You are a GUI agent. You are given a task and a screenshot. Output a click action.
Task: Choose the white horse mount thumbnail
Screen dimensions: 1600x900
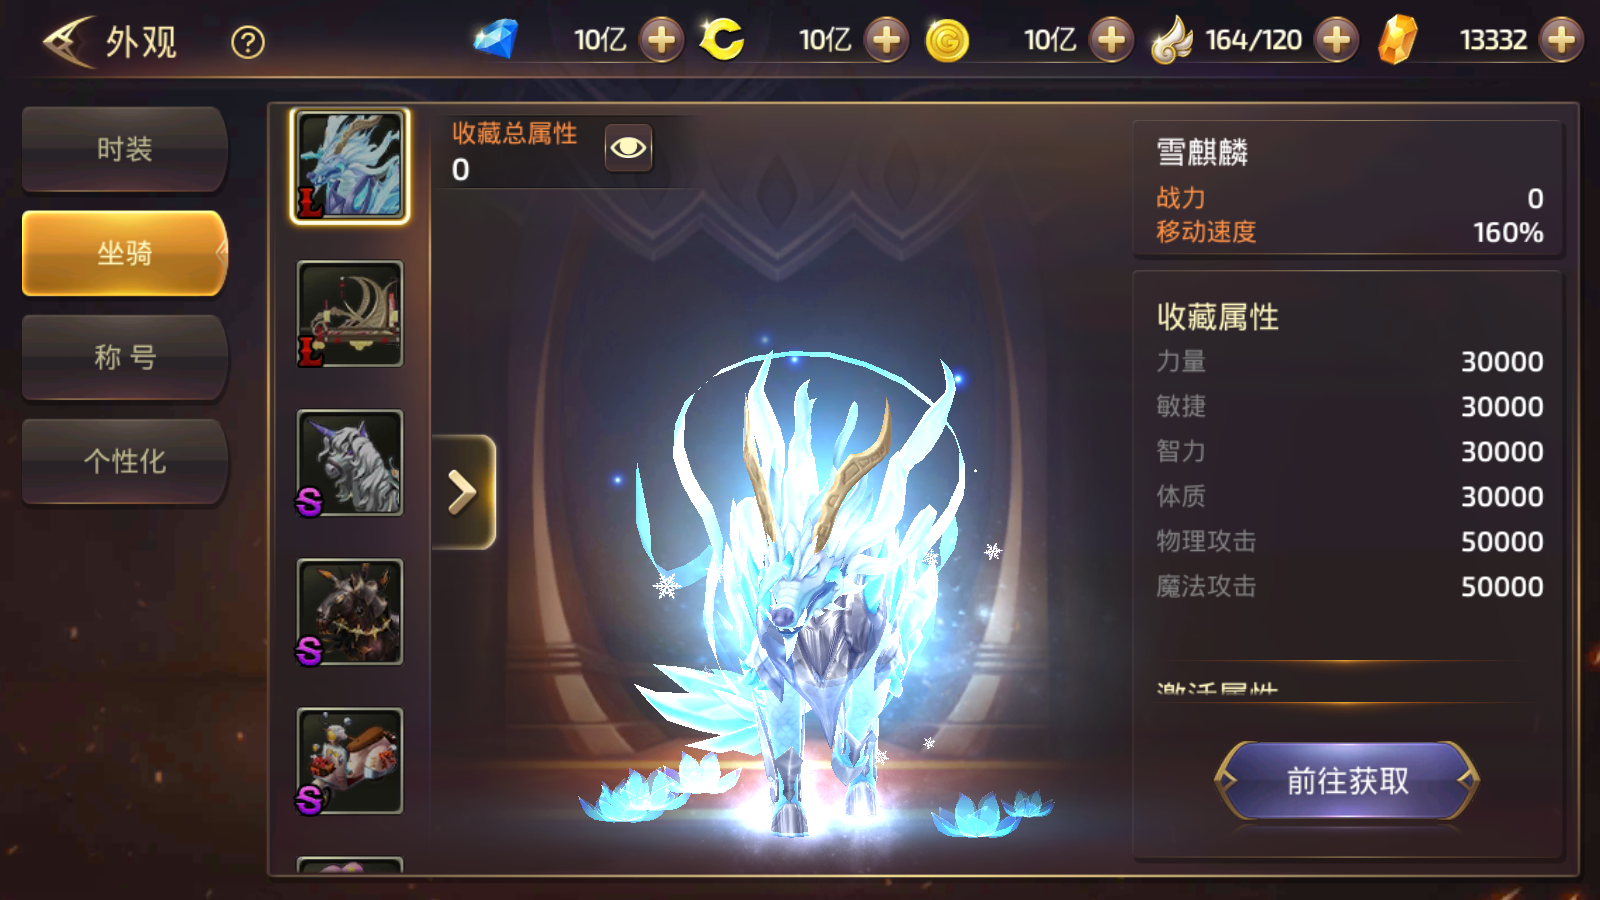tap(350, 463)
